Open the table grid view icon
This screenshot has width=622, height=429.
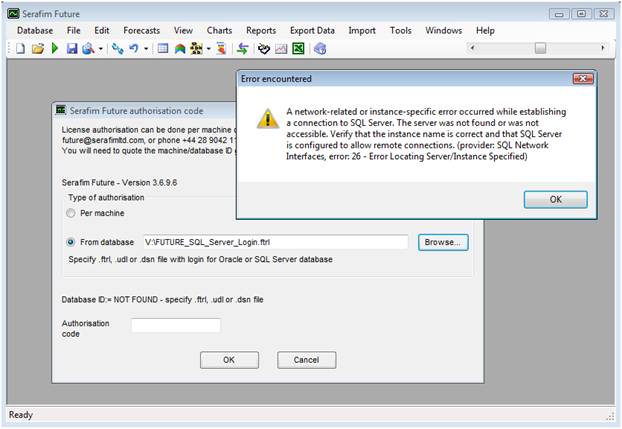[x=163, y=49]
